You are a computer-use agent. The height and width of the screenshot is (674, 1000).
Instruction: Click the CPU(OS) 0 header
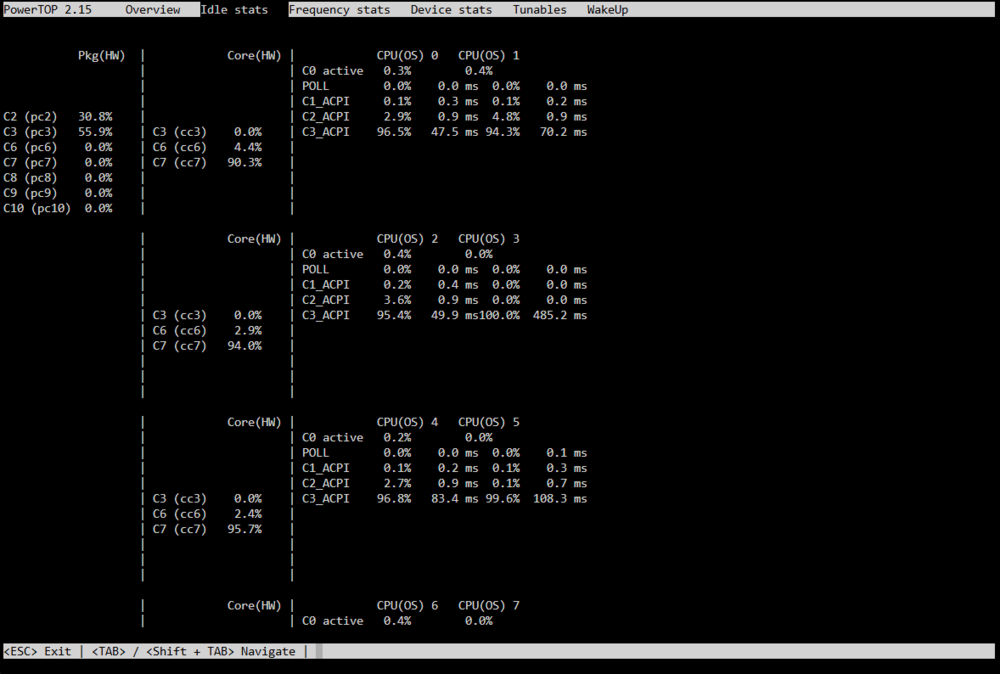[x=407, y=55]
